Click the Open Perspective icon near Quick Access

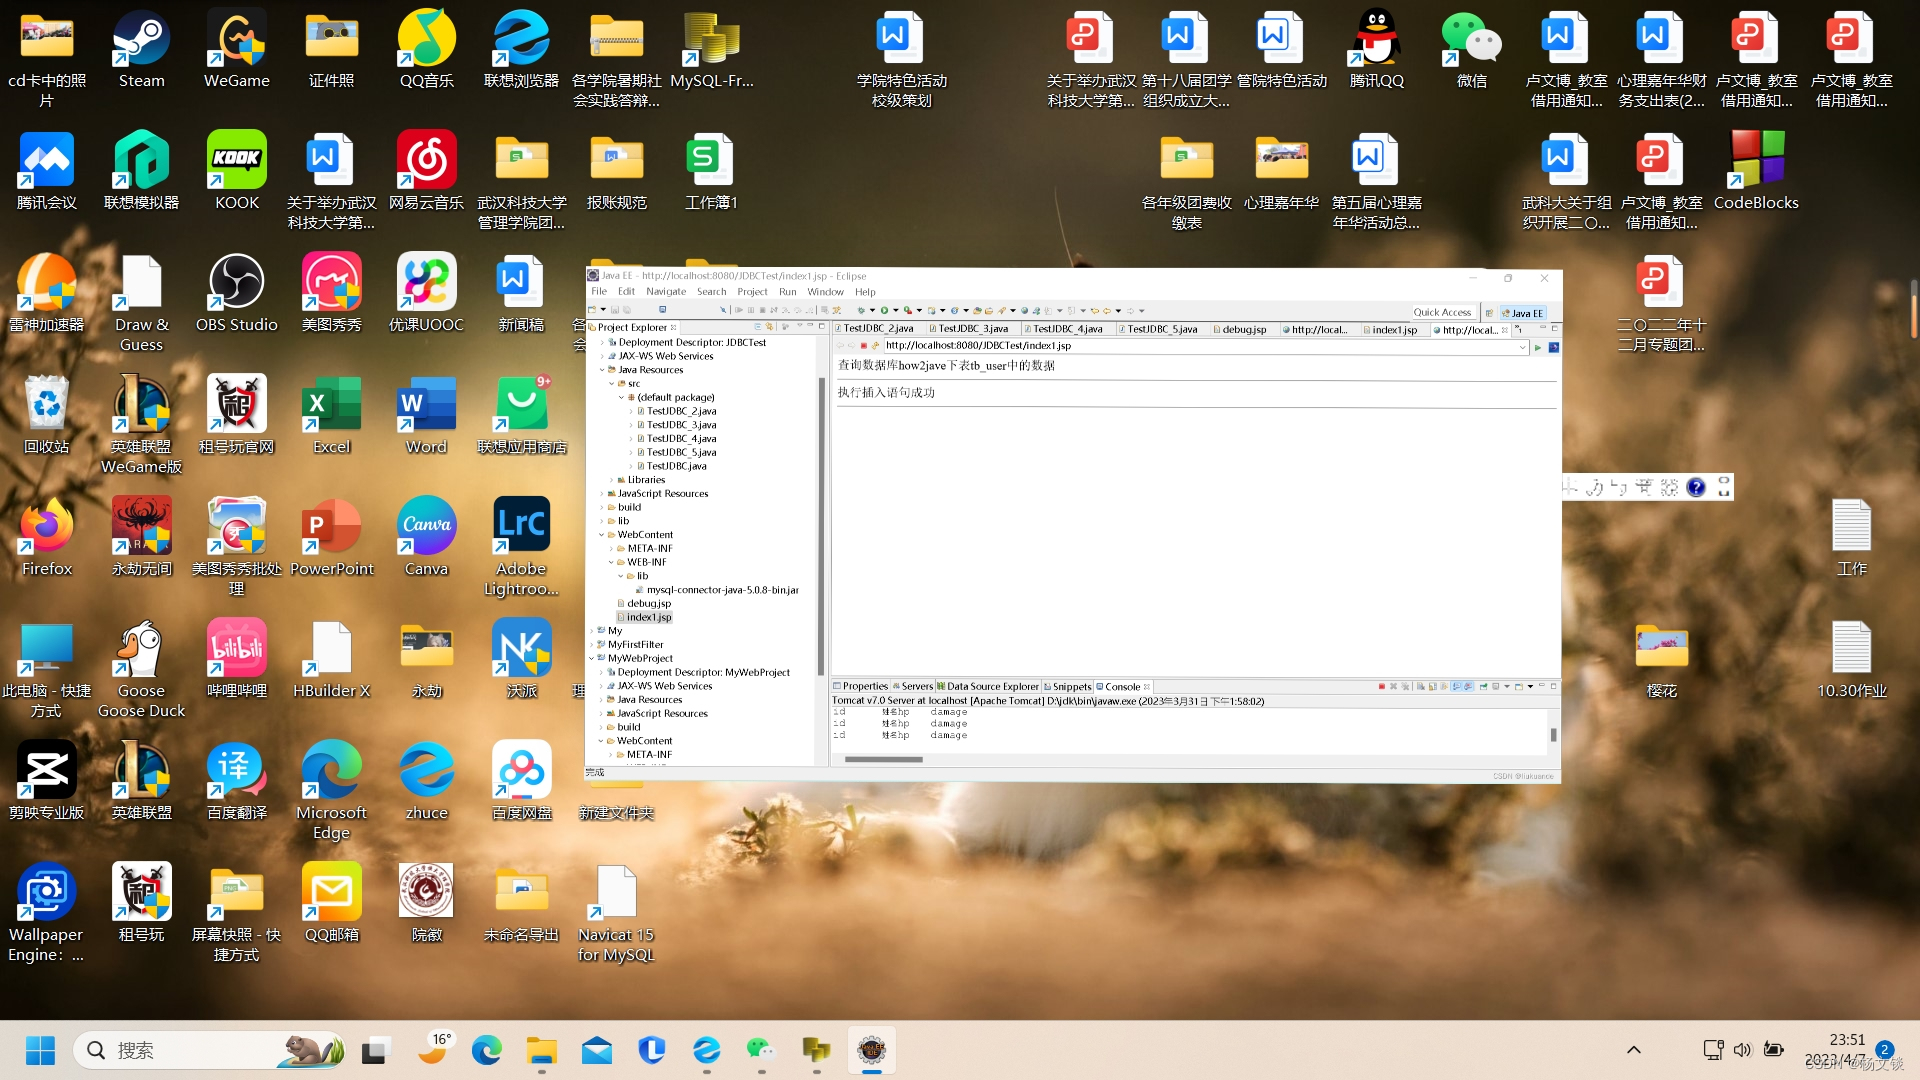1489,313
